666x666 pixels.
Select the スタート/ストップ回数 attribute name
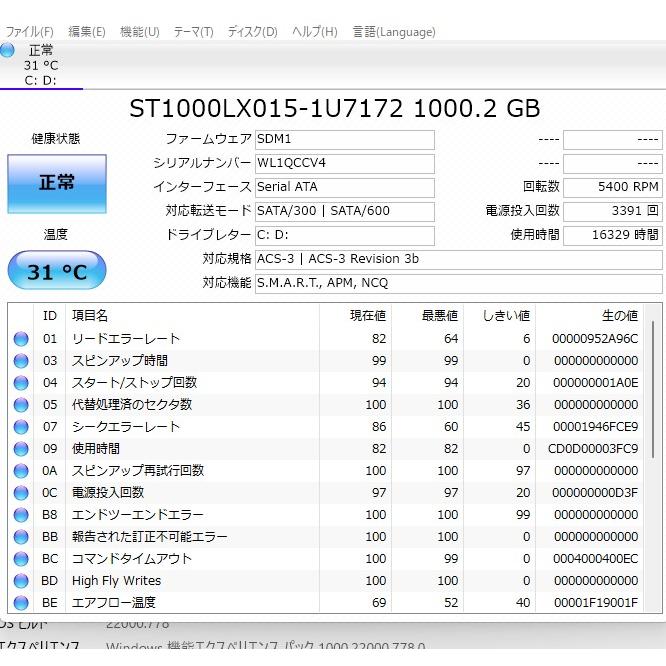coord(134,383)
